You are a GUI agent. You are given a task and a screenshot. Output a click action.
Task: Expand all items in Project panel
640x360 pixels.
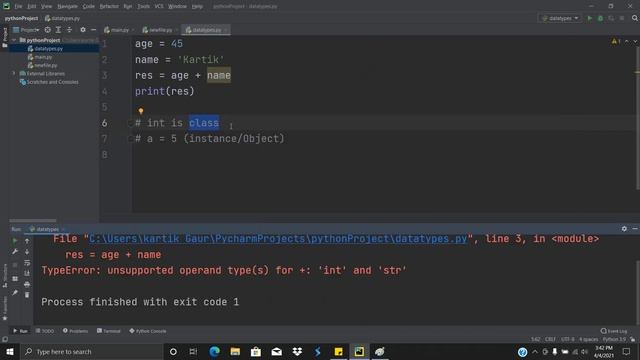tap(58, 30)
